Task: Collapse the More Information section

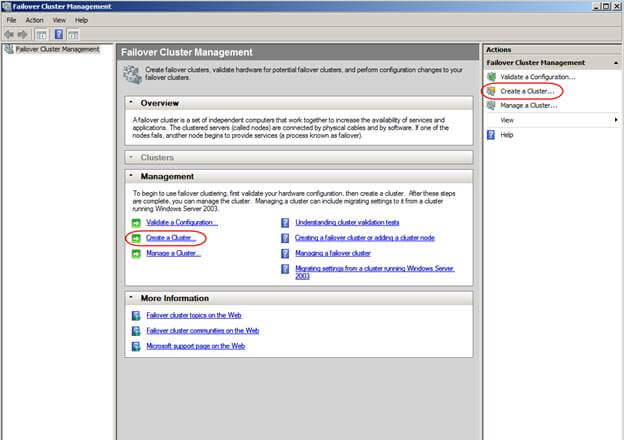Action: click(x=131, y=298)
